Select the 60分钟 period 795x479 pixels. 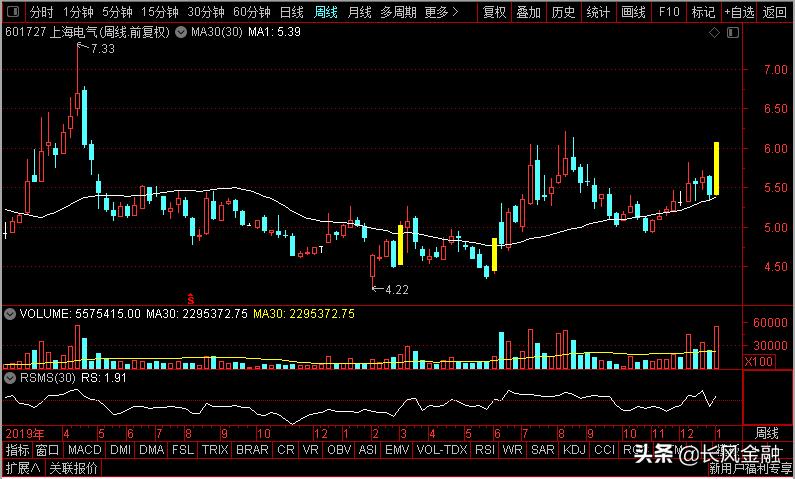(252, 12)
